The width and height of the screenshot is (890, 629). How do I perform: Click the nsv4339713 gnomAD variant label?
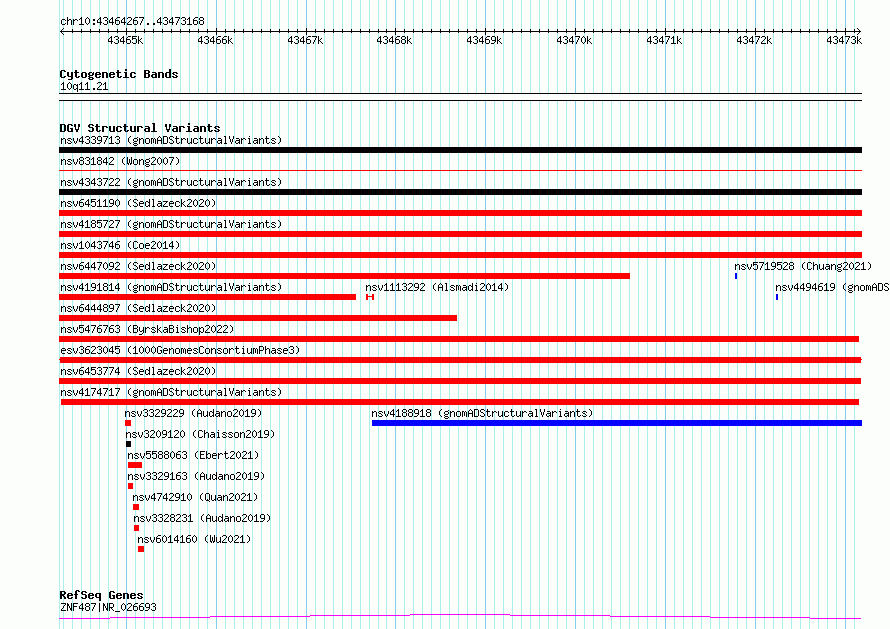(171, 140)
